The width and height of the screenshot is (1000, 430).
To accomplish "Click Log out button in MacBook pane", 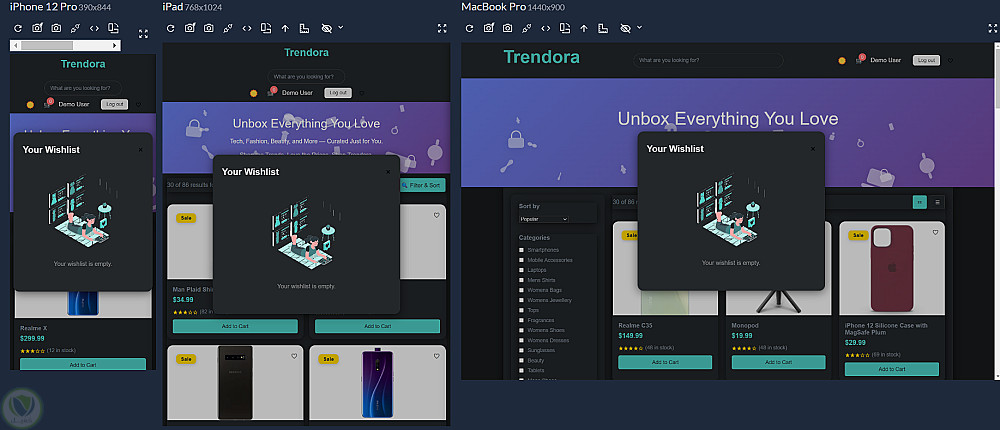I will [927, 60].
